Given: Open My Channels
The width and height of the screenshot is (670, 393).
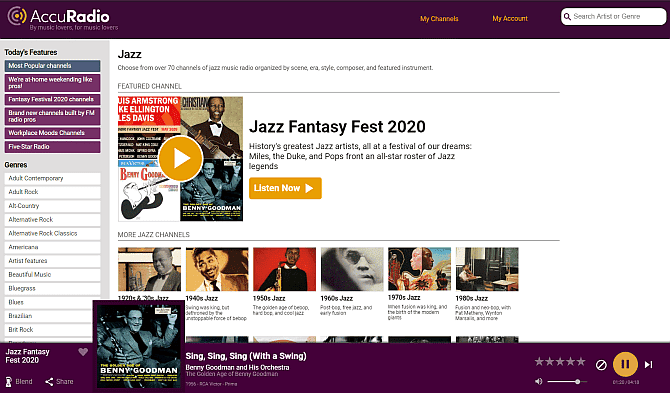Looking at the screenshot, I should coord(439,19).
